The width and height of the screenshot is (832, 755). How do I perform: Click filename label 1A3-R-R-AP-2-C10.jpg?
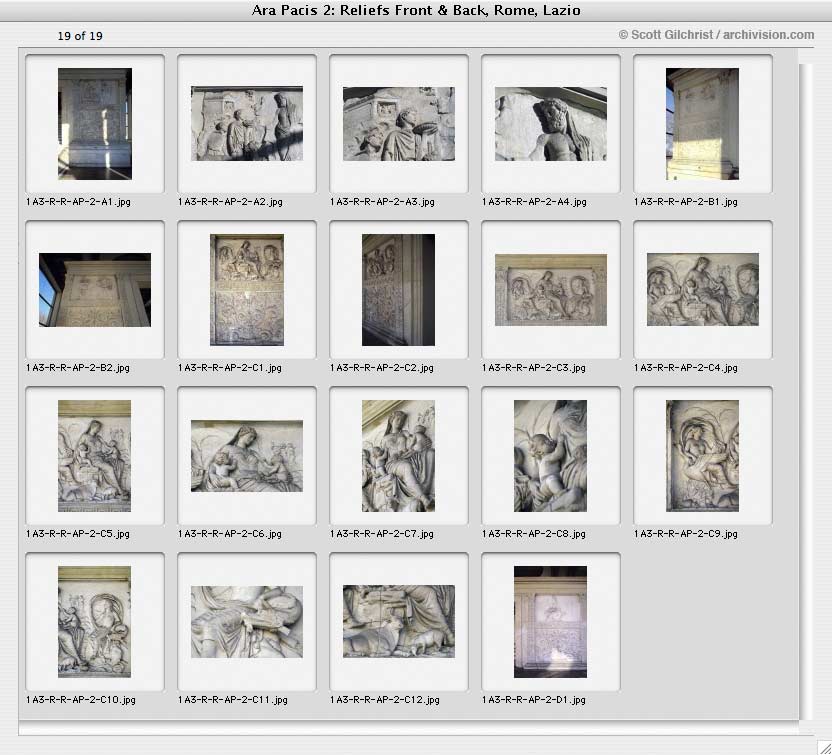coord(81,700)
